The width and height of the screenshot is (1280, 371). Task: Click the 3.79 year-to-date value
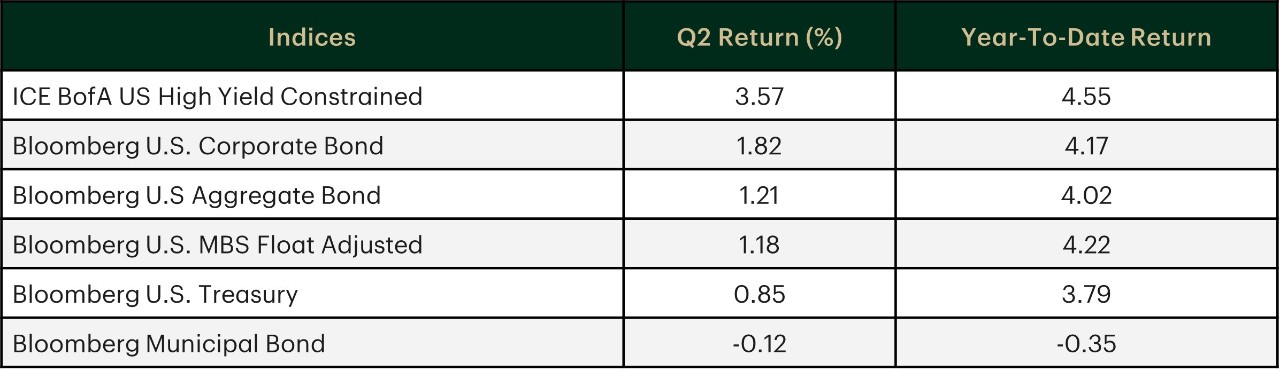(1086, 295)
